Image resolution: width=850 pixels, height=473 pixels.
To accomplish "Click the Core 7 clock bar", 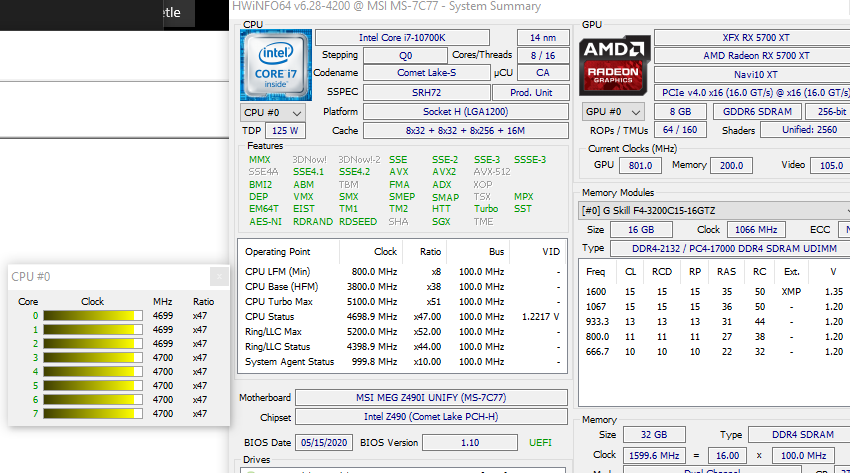I will 93,413.
